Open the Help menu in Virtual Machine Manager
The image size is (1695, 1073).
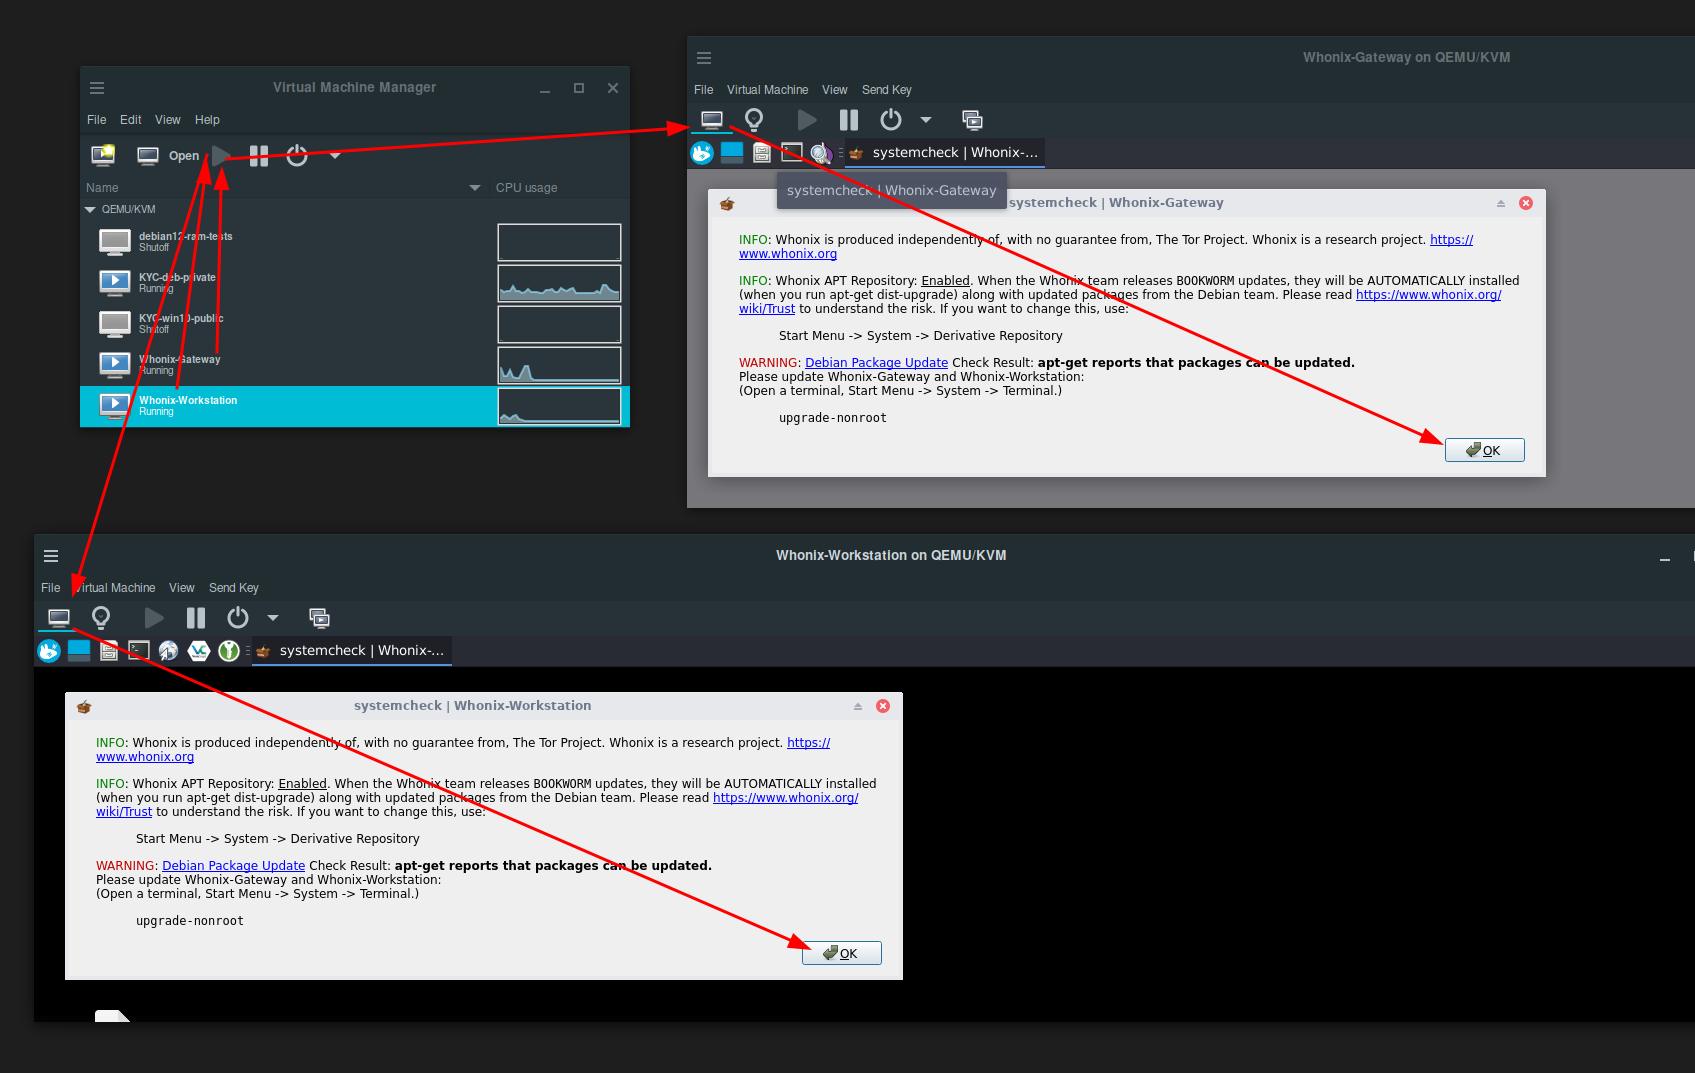point(207,120)
